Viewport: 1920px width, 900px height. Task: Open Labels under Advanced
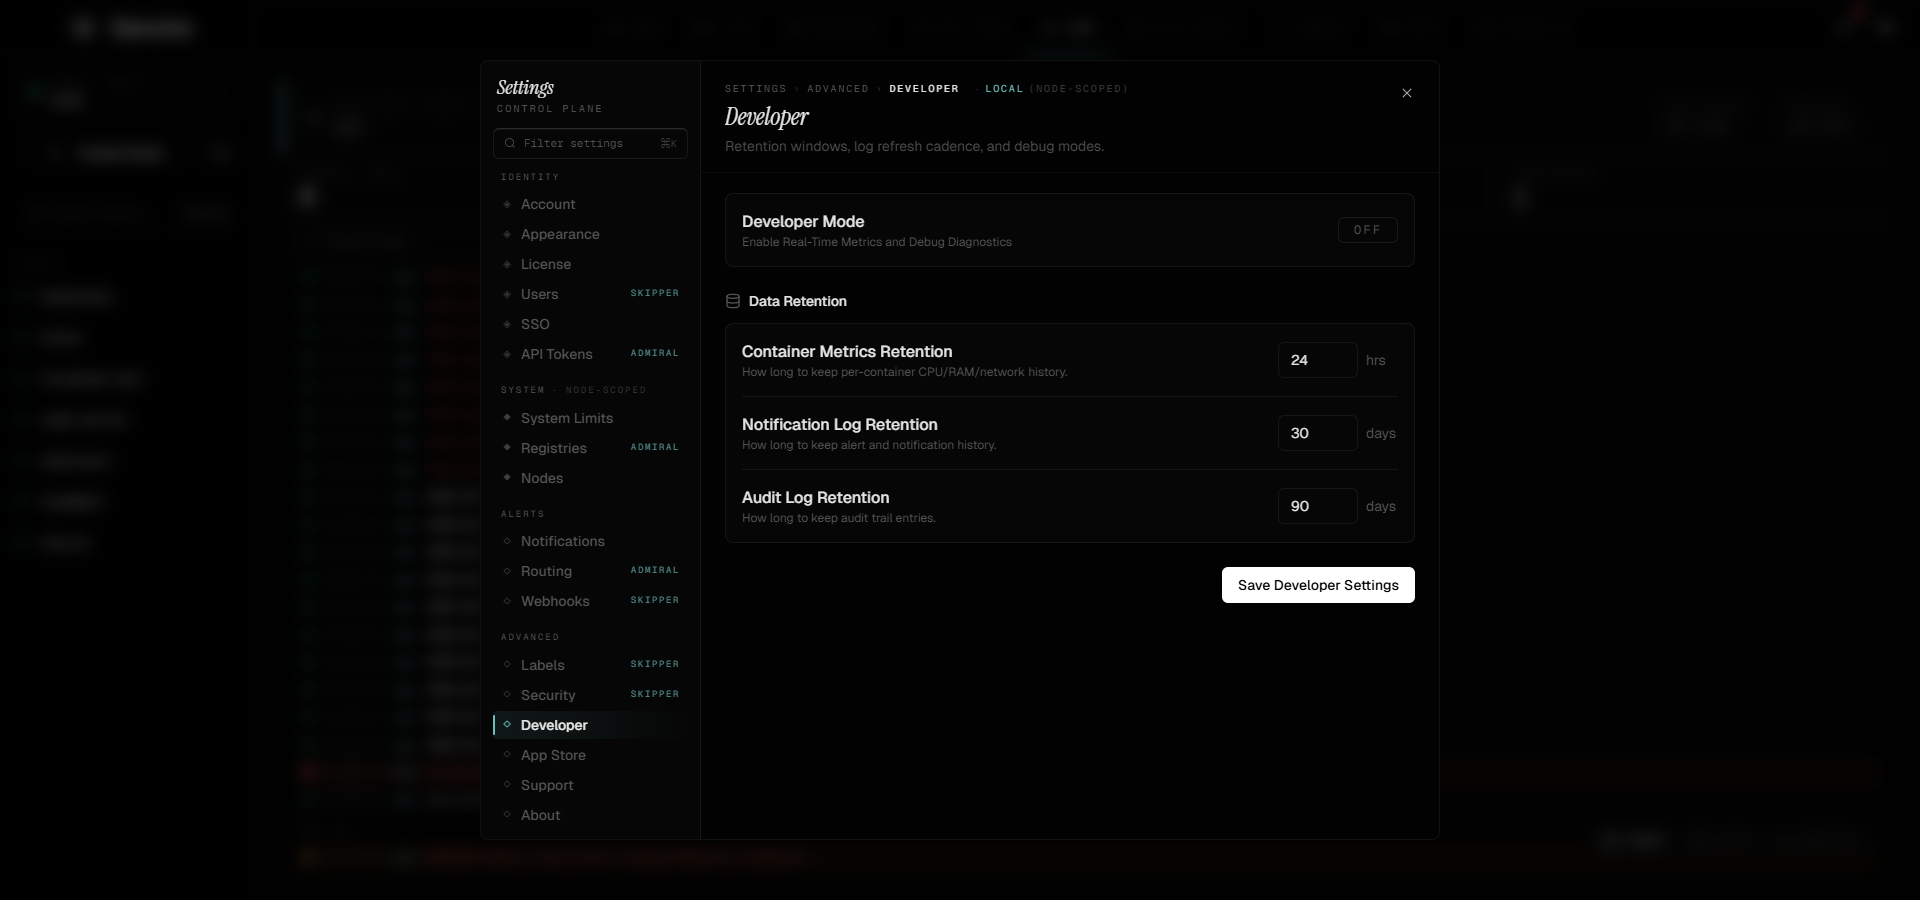click(x=590, y=665)
